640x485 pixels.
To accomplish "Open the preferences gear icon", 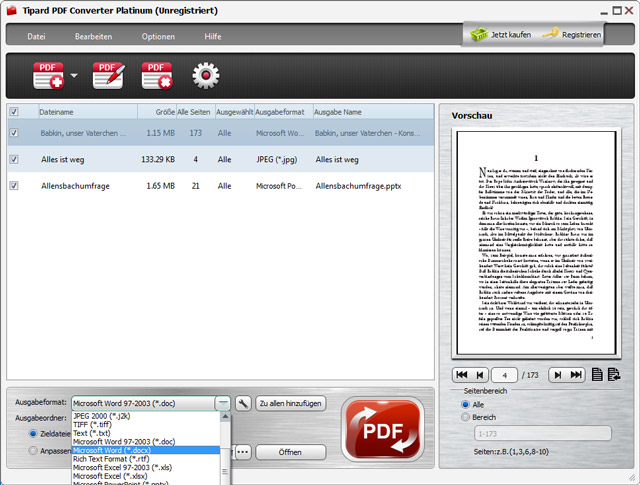I will pyautogui.click(x=206, y=76).
